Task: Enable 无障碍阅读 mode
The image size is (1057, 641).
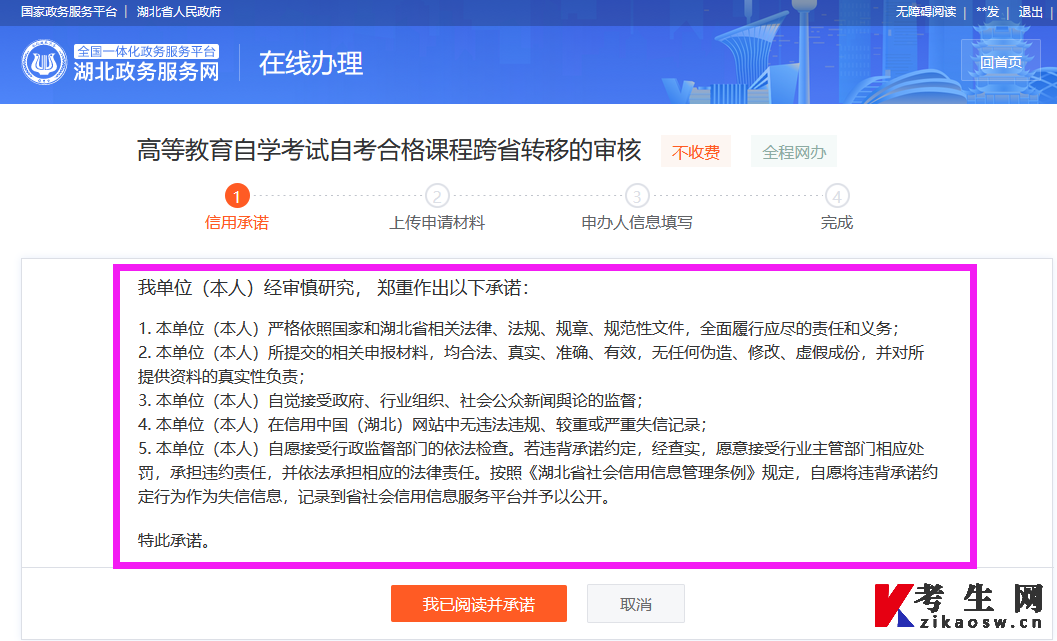Action: (926, 11)
